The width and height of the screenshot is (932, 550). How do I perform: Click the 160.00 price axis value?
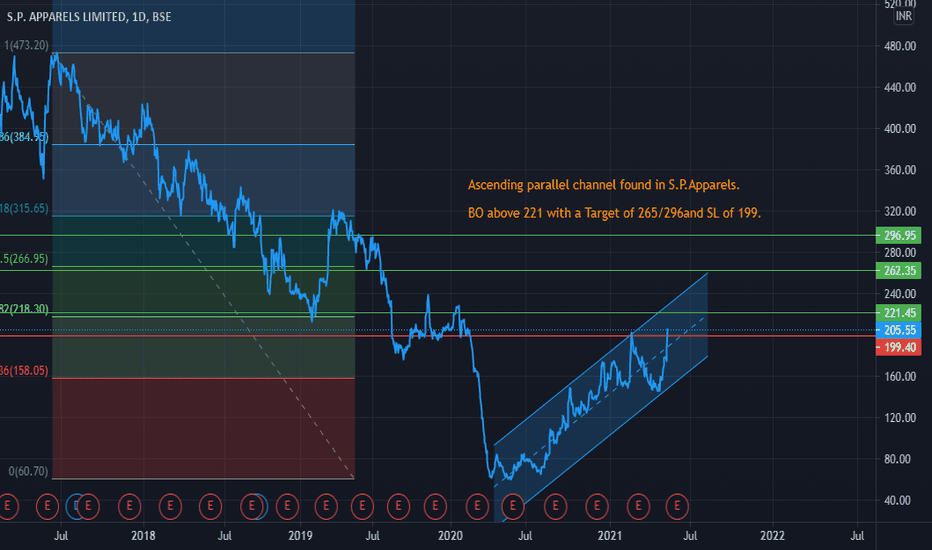[900, 376]
